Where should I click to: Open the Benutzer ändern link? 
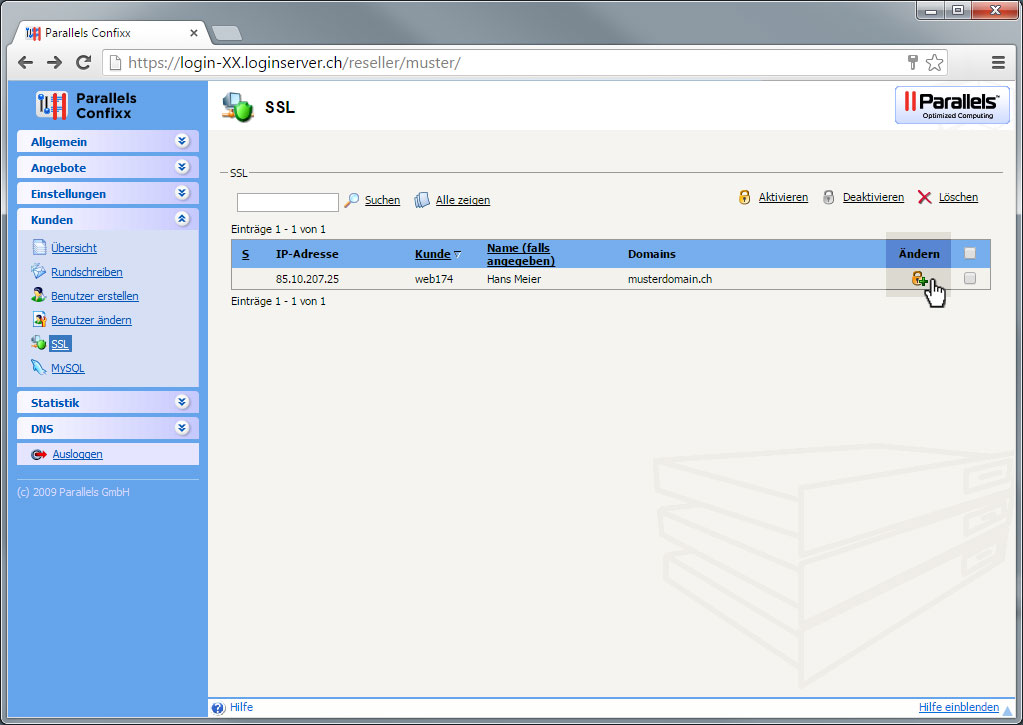91,320
